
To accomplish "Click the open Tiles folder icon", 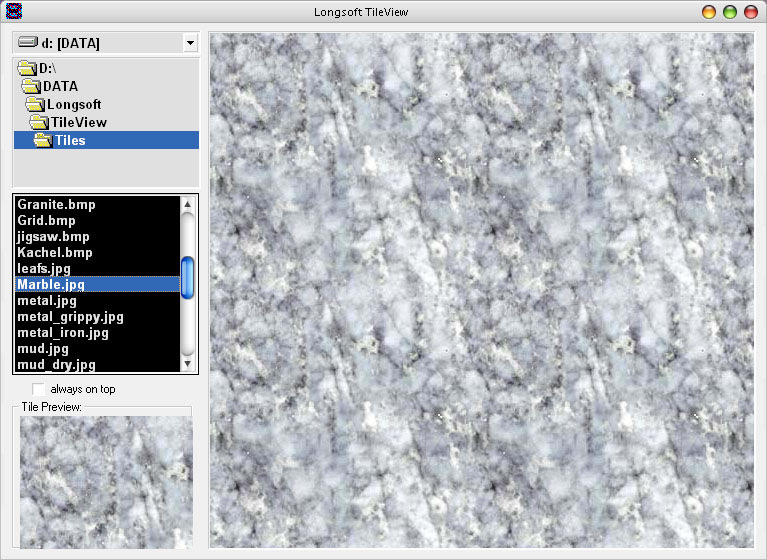I will [x=43, y=140].
